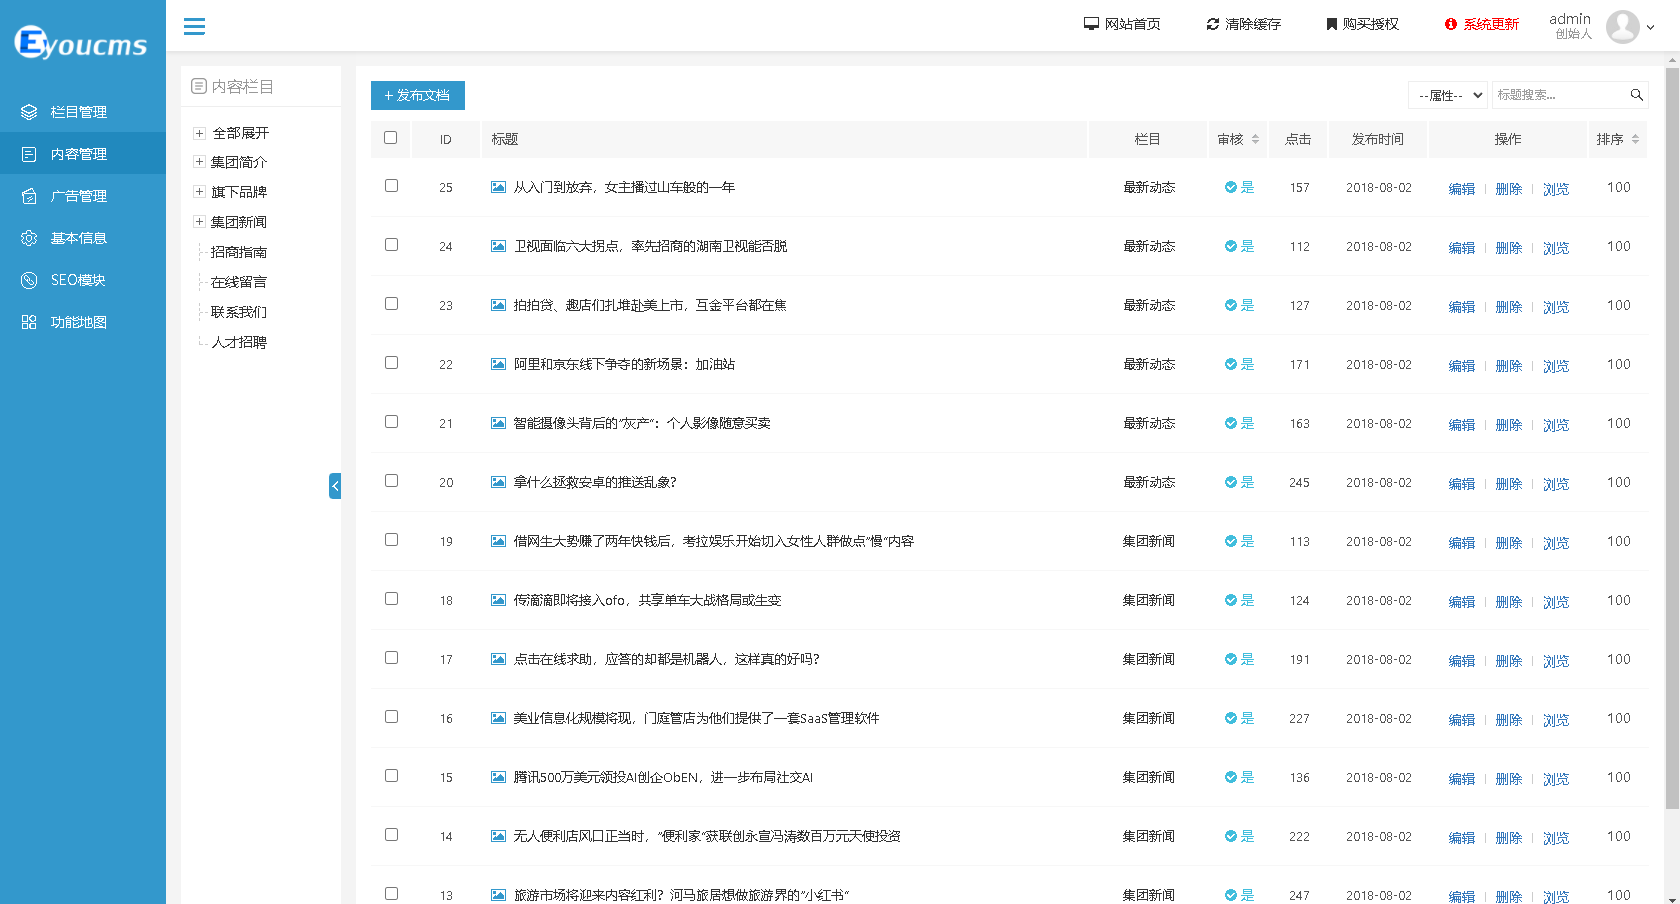Check the box for article ID 22
The image size is (1680, 904).
[391, 363]
